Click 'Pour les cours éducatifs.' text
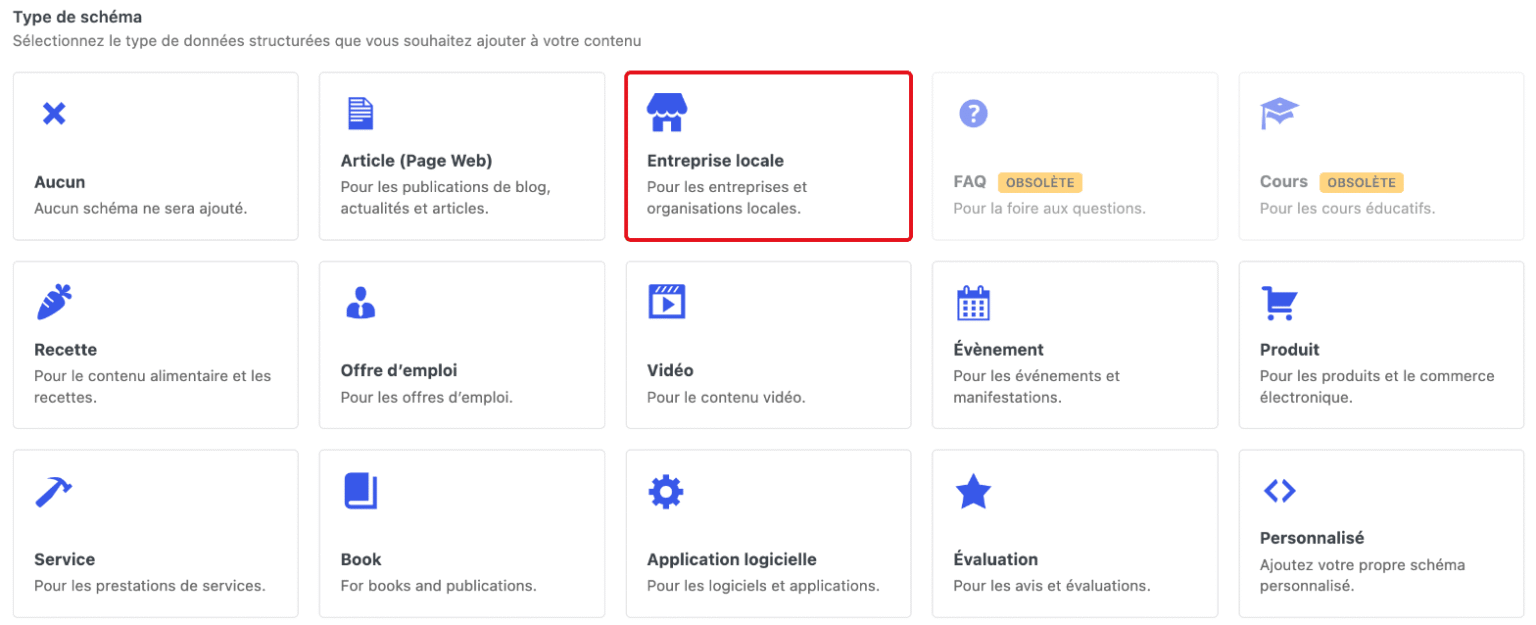1536x625 pixels. [1347, 209]
